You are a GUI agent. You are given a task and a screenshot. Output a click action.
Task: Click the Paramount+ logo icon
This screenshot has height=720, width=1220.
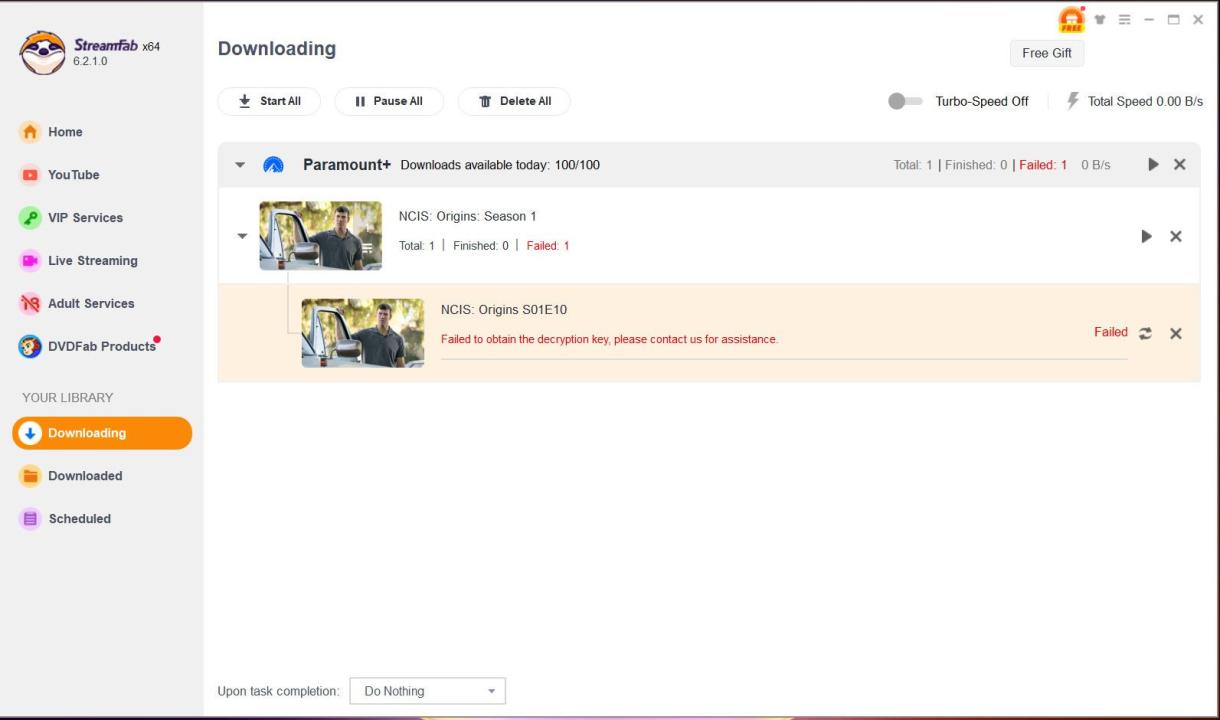point(273,165)
